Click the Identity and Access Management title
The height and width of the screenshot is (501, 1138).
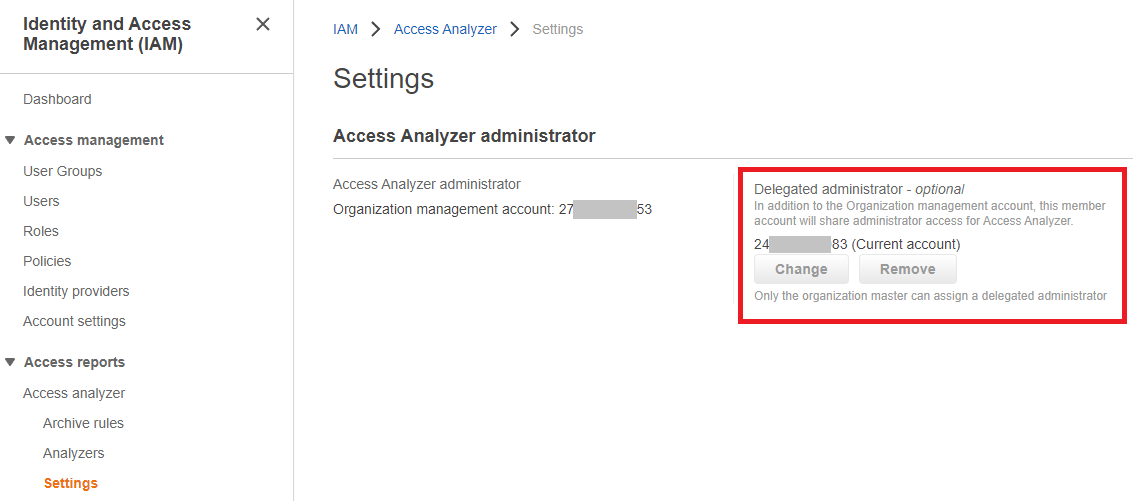[x=107, y=34]
